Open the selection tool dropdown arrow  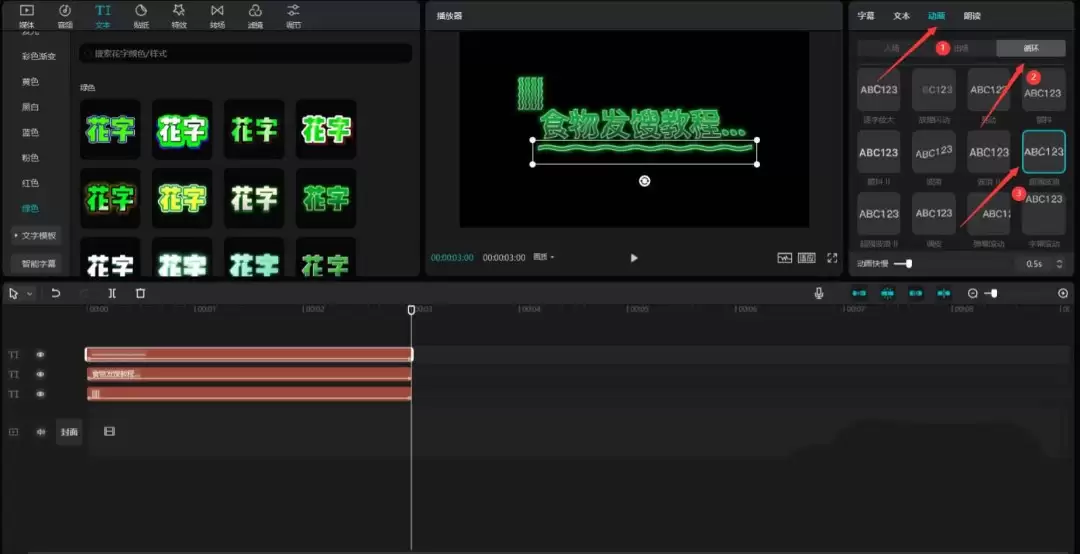click(x=29, y=294)
